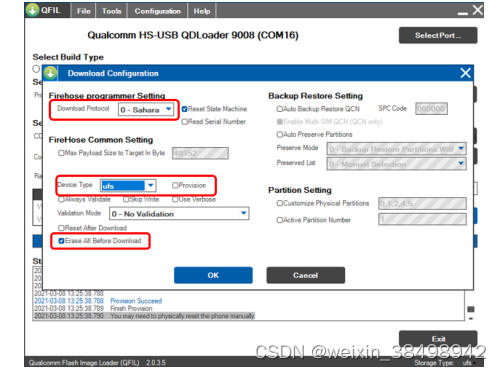Viewport: 501px width, 371px height.
Task: Open the File menu
Action: coord(83,11)
